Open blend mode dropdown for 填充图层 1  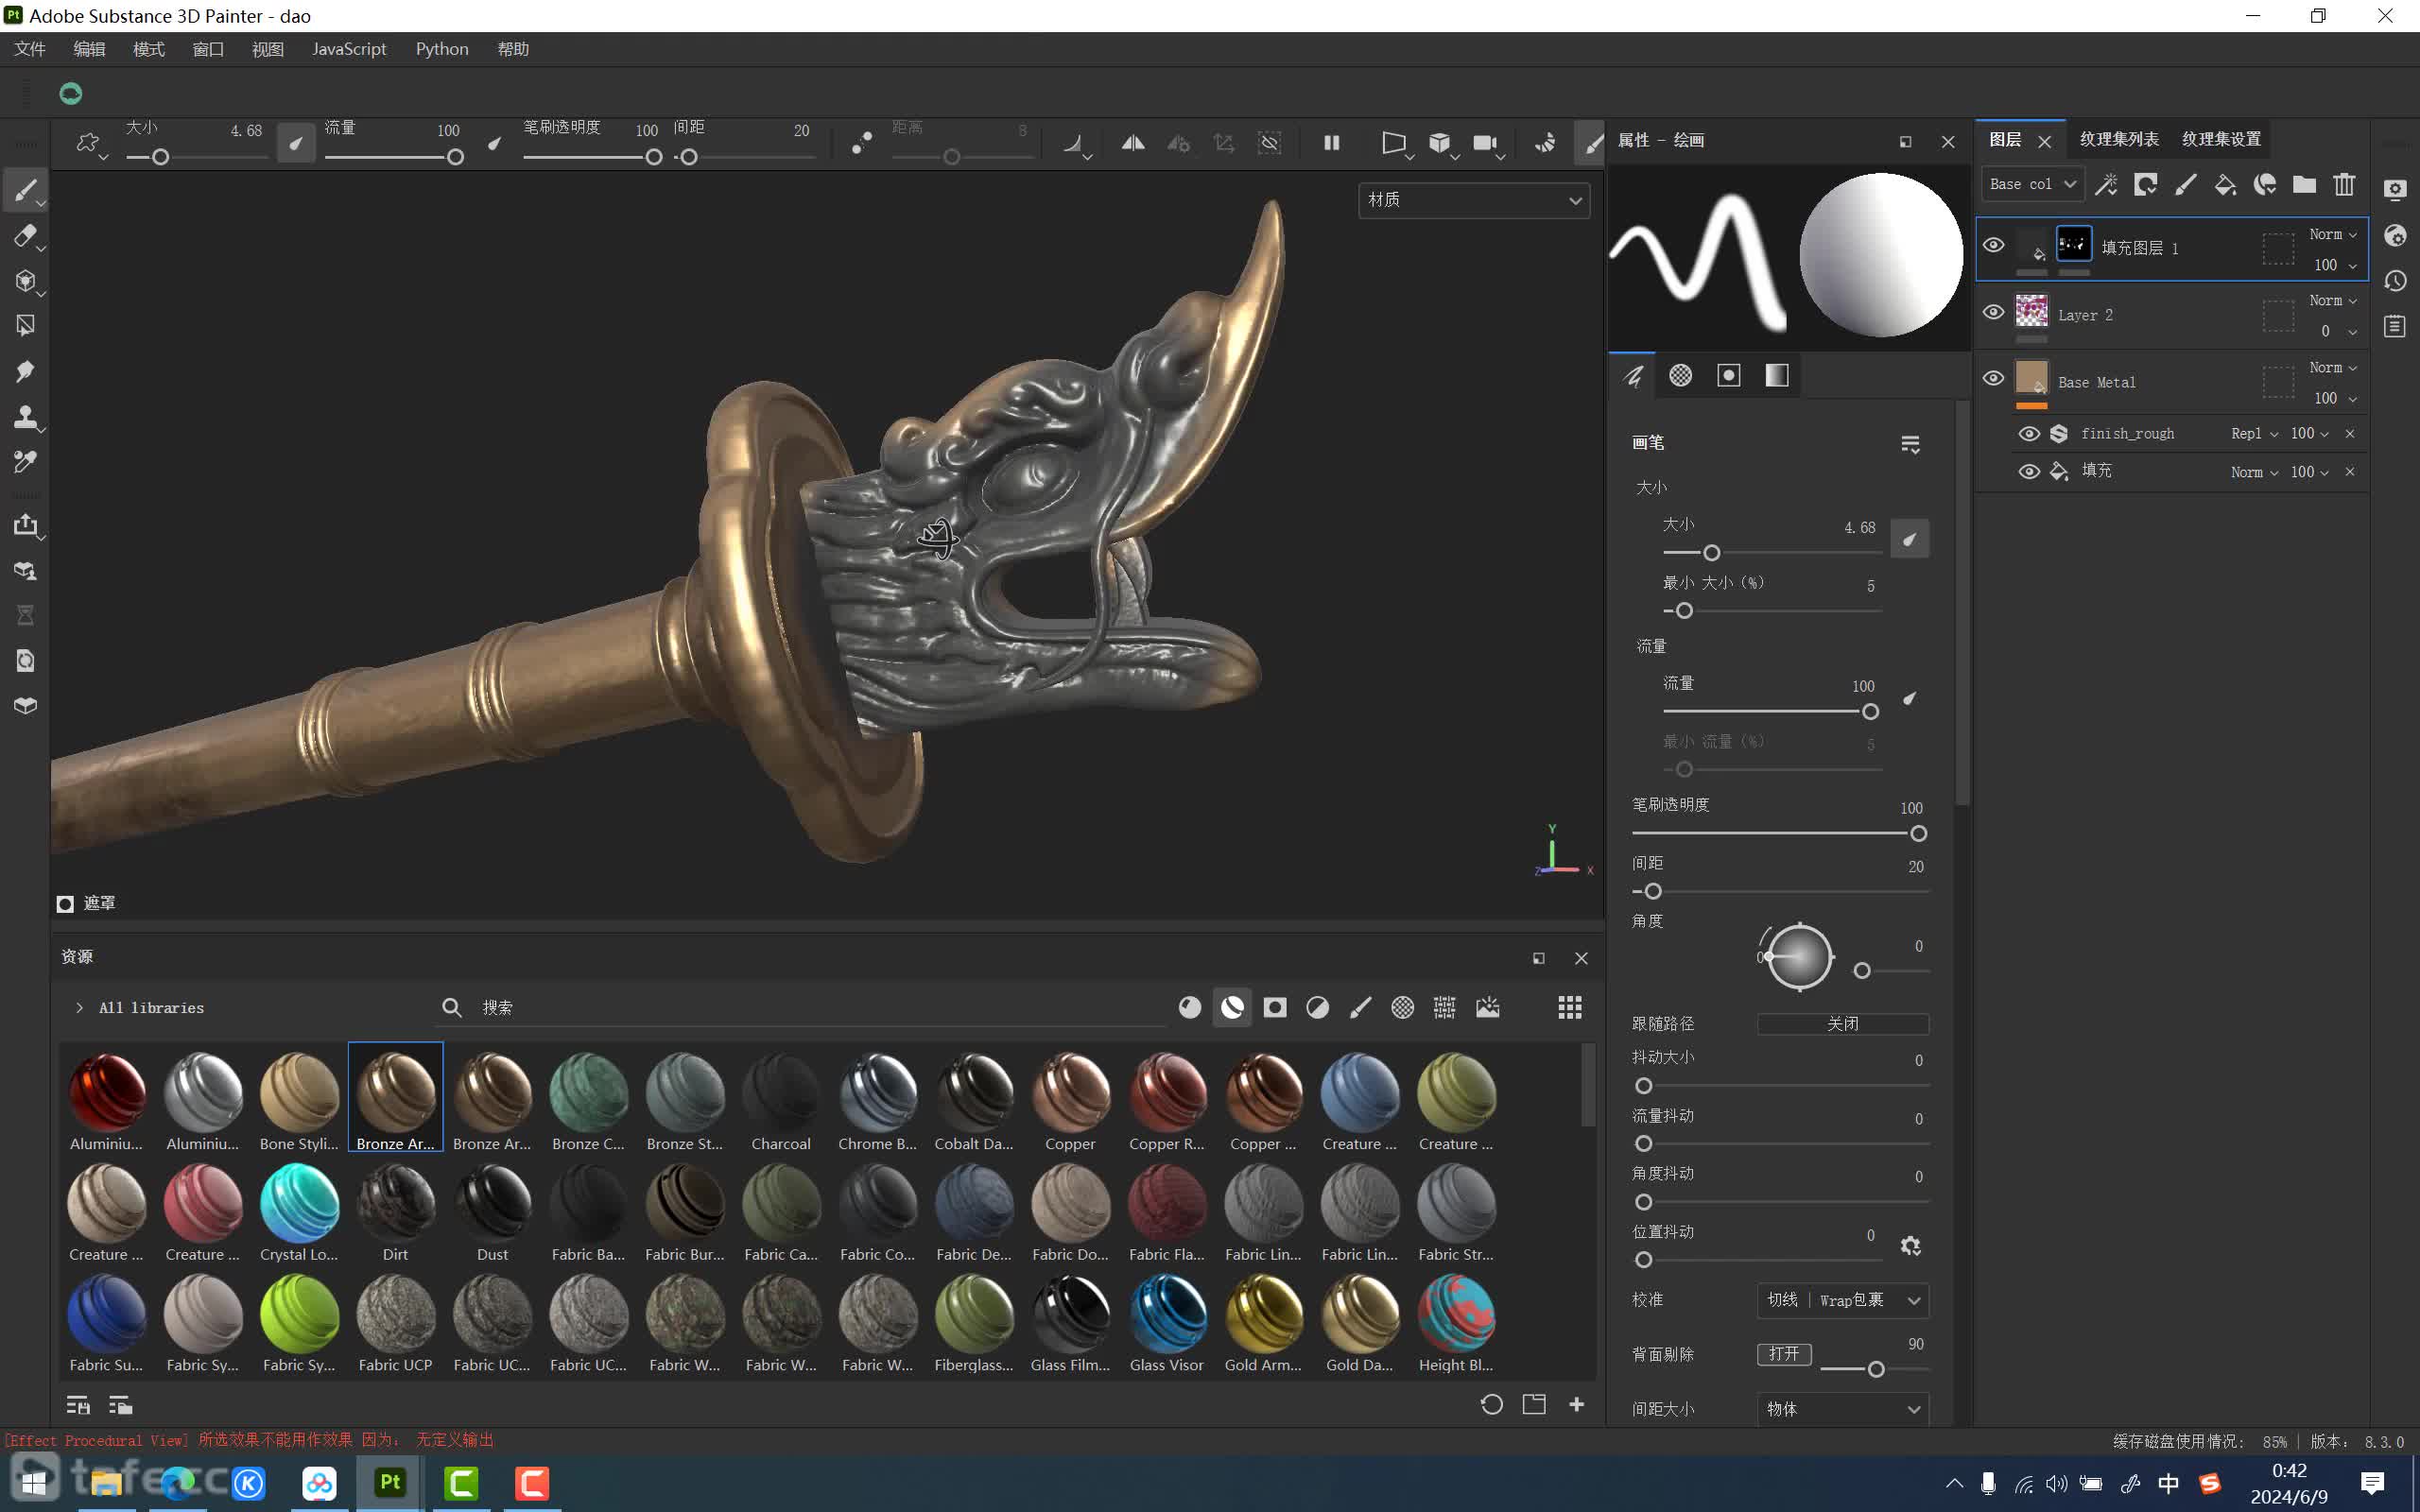point(2333,234)
